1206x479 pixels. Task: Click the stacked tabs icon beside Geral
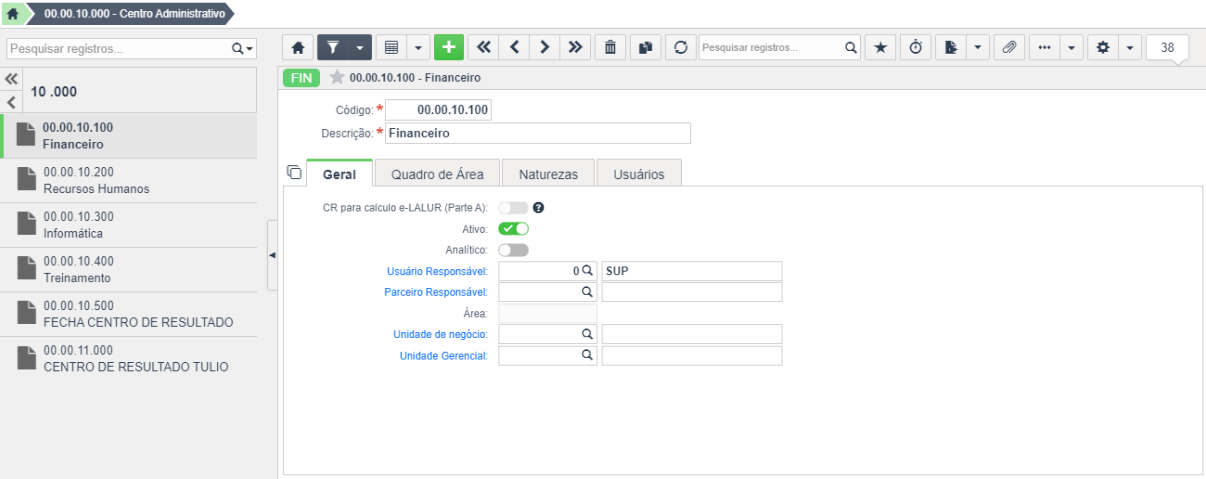(294, 172)
